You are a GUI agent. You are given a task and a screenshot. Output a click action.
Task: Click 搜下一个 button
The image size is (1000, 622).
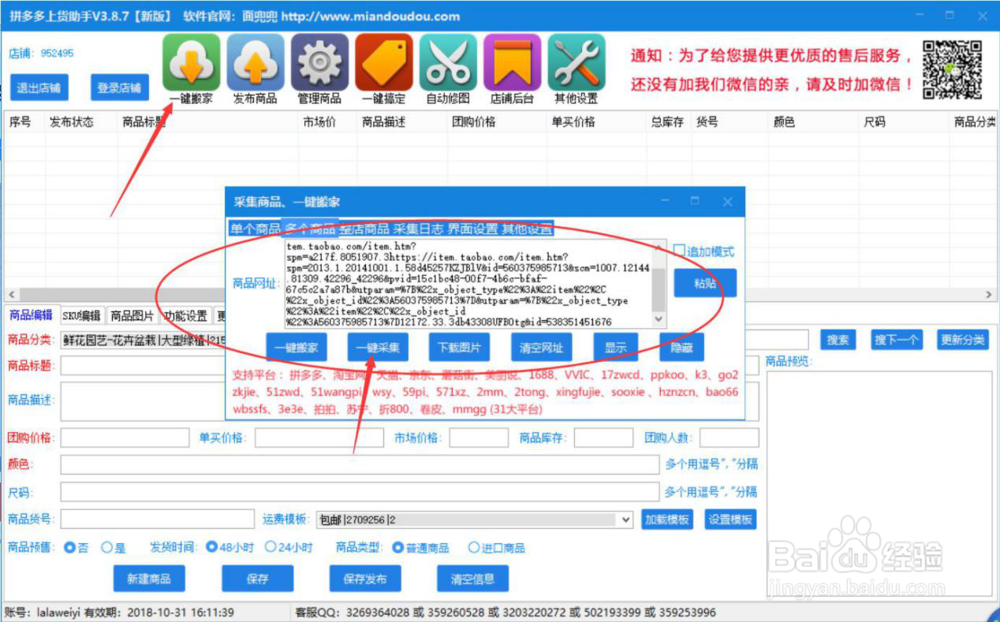click(x=895, y=339)
